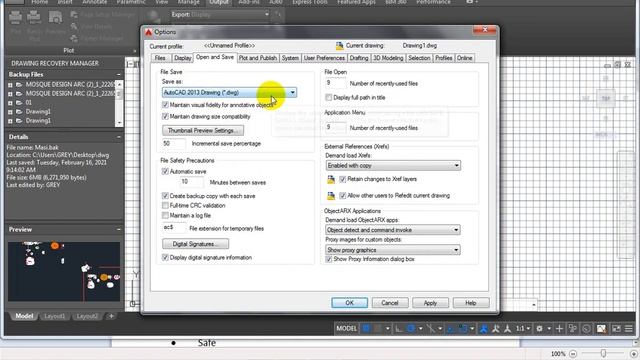Switch to the User Preferences tab
Image resolution: width=640 pixels, height=360 pixels.
[324, 58]
